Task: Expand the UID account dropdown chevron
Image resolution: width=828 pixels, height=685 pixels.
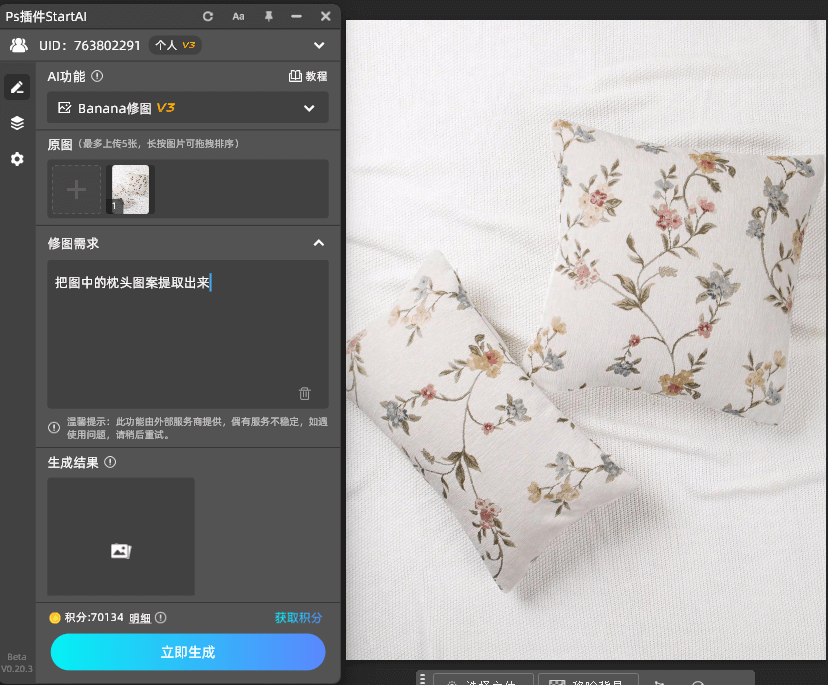Action: (319, 45)
